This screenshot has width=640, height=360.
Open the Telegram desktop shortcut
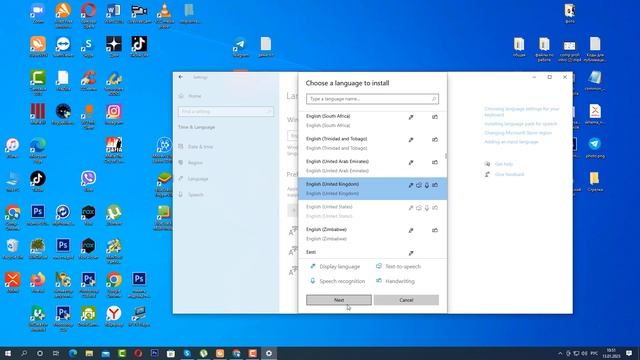tap(240, 47)
